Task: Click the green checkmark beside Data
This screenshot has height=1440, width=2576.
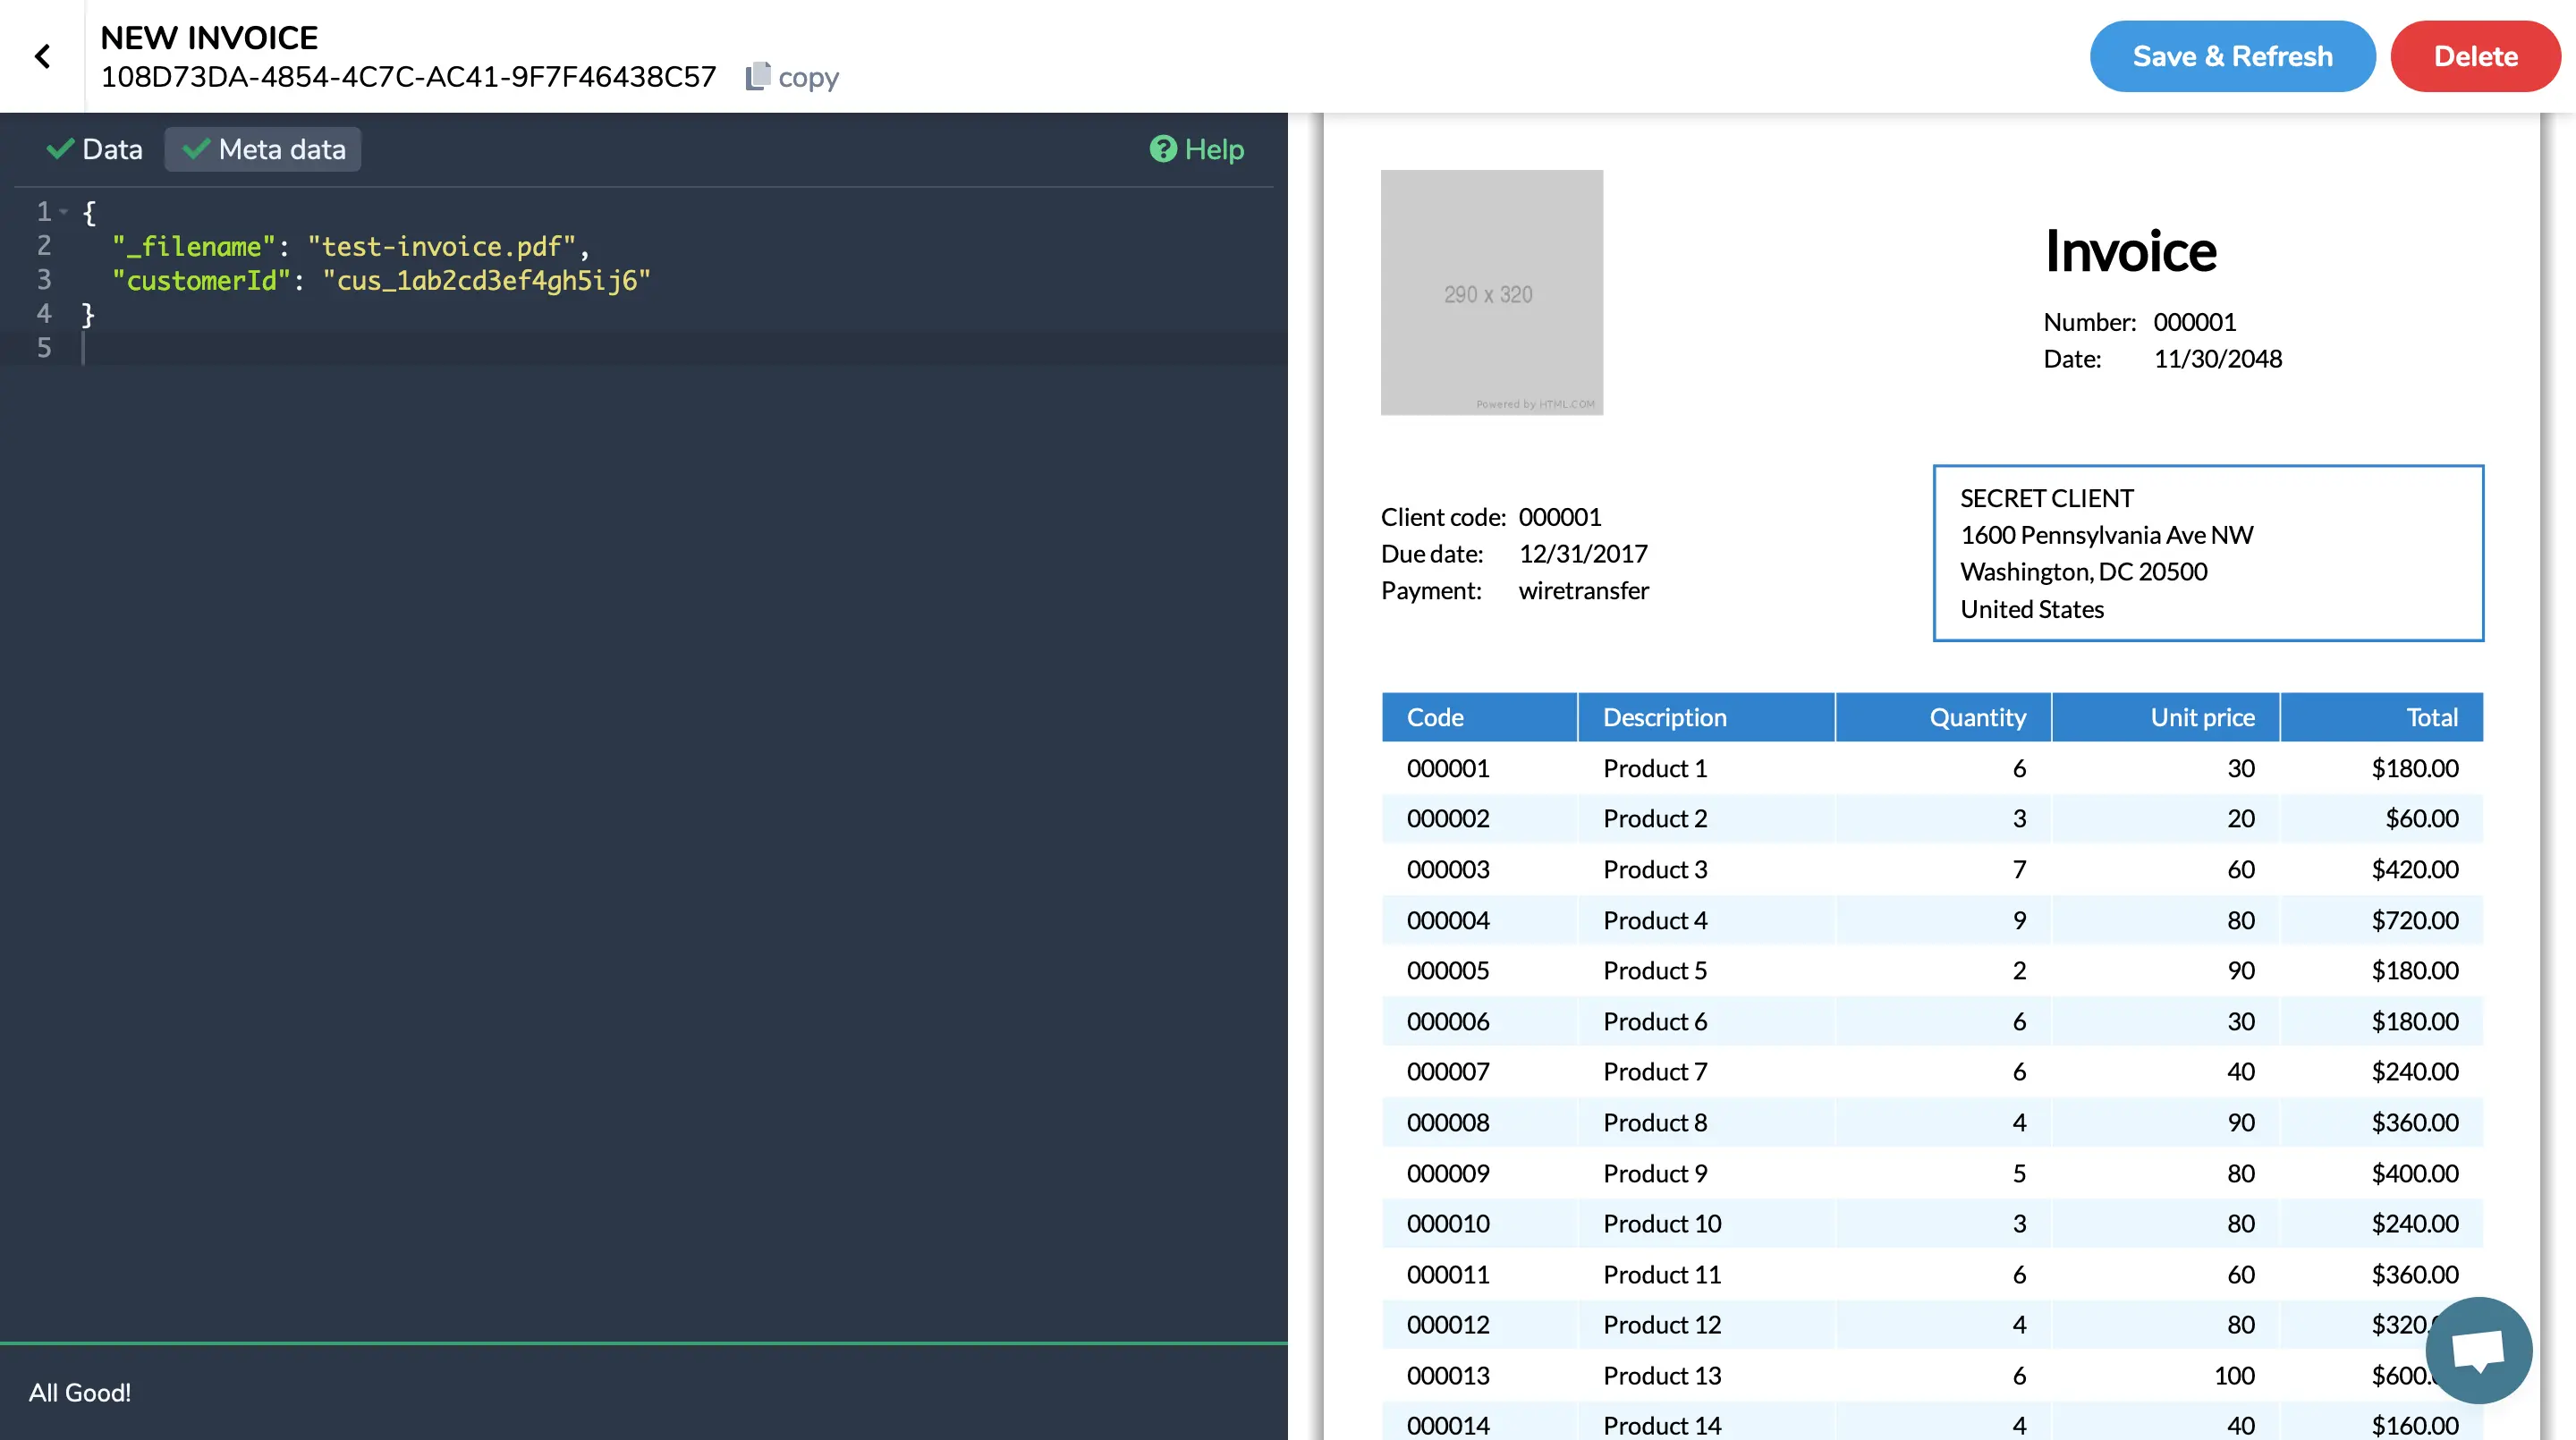Action: click(60, 149)
